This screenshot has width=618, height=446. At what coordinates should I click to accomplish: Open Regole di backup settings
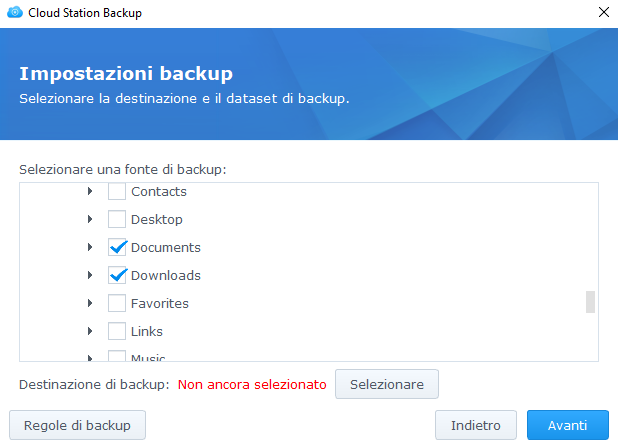pyautogui.click(x=78, y=425)
